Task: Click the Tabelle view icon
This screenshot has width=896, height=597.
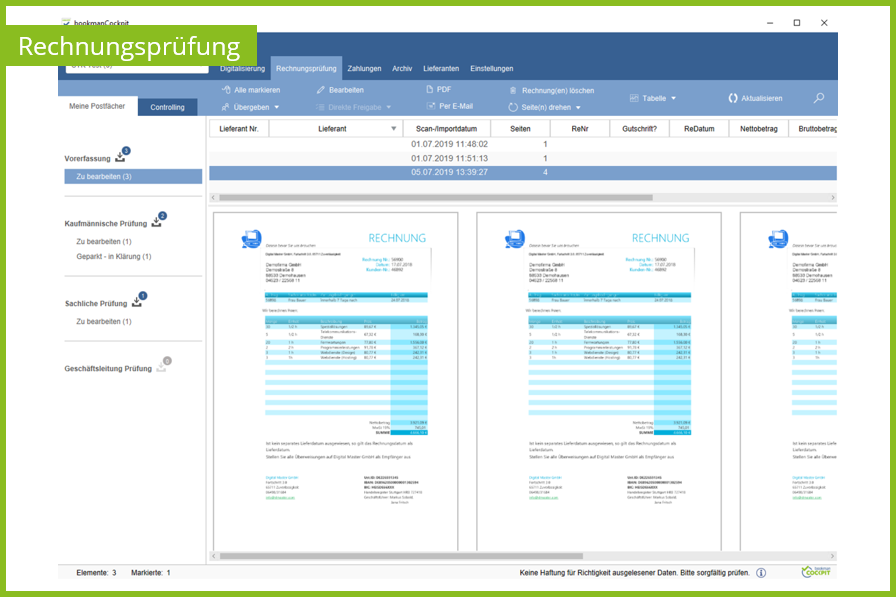Action: click(x=634, y=98)
